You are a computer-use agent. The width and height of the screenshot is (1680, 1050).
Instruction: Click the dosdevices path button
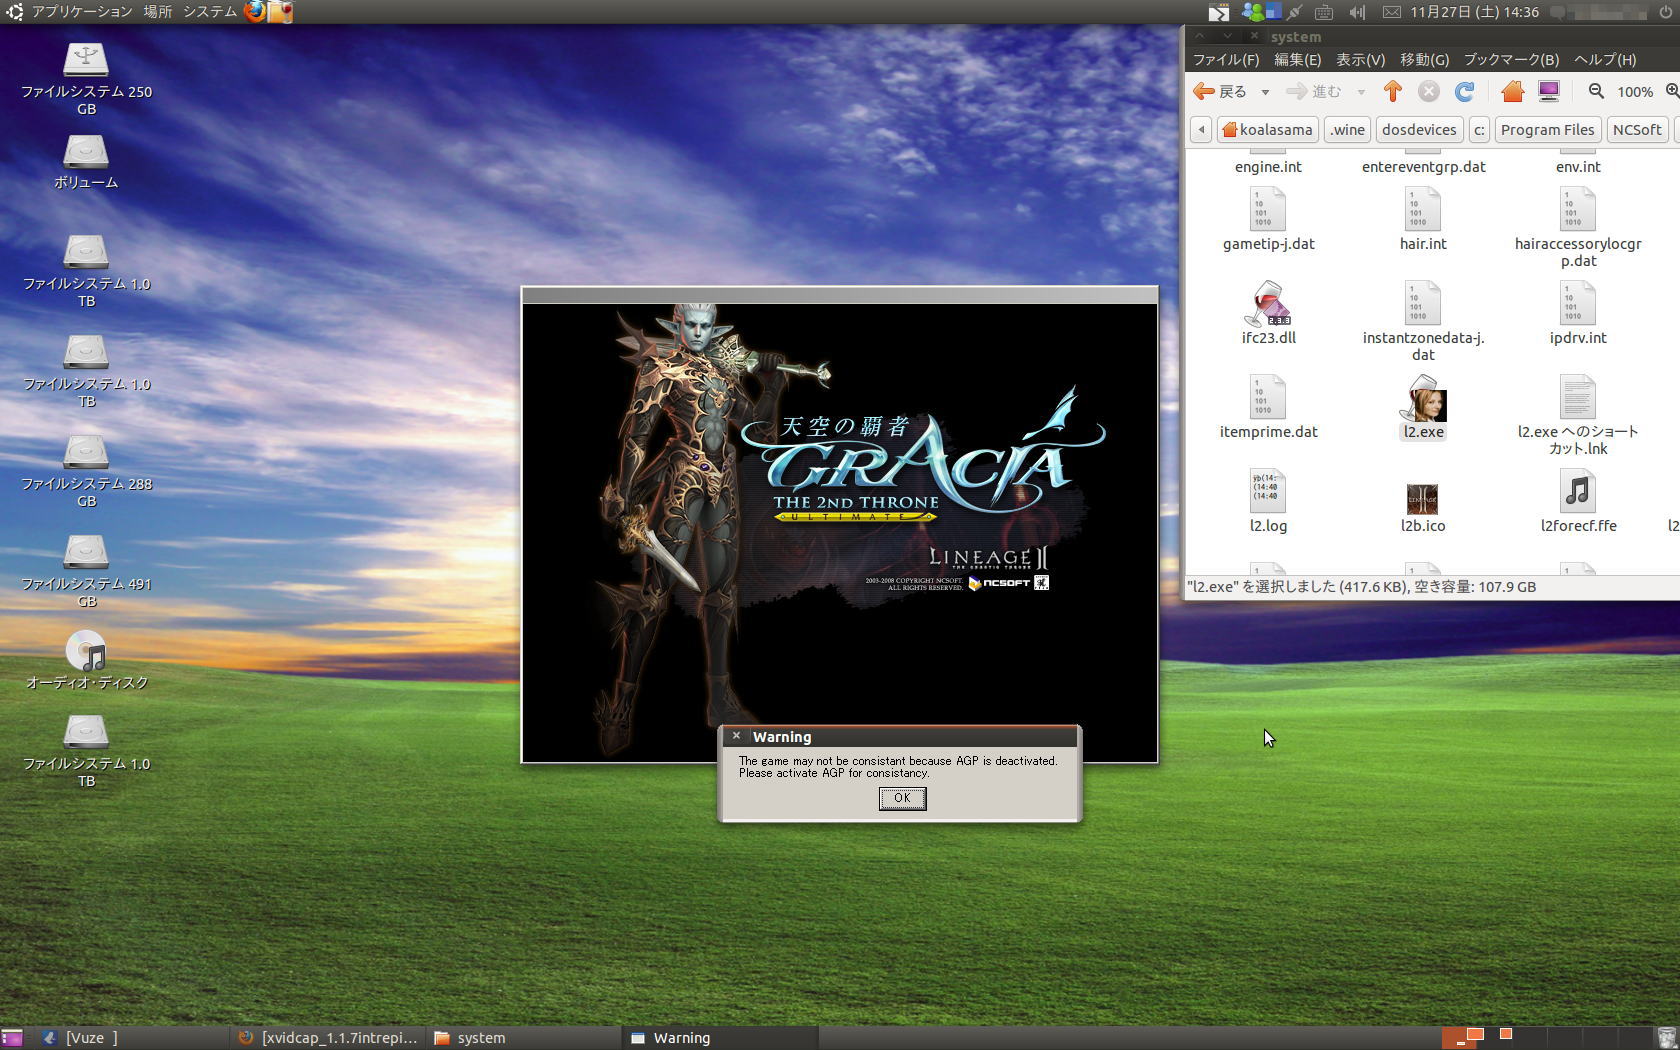1419,130
